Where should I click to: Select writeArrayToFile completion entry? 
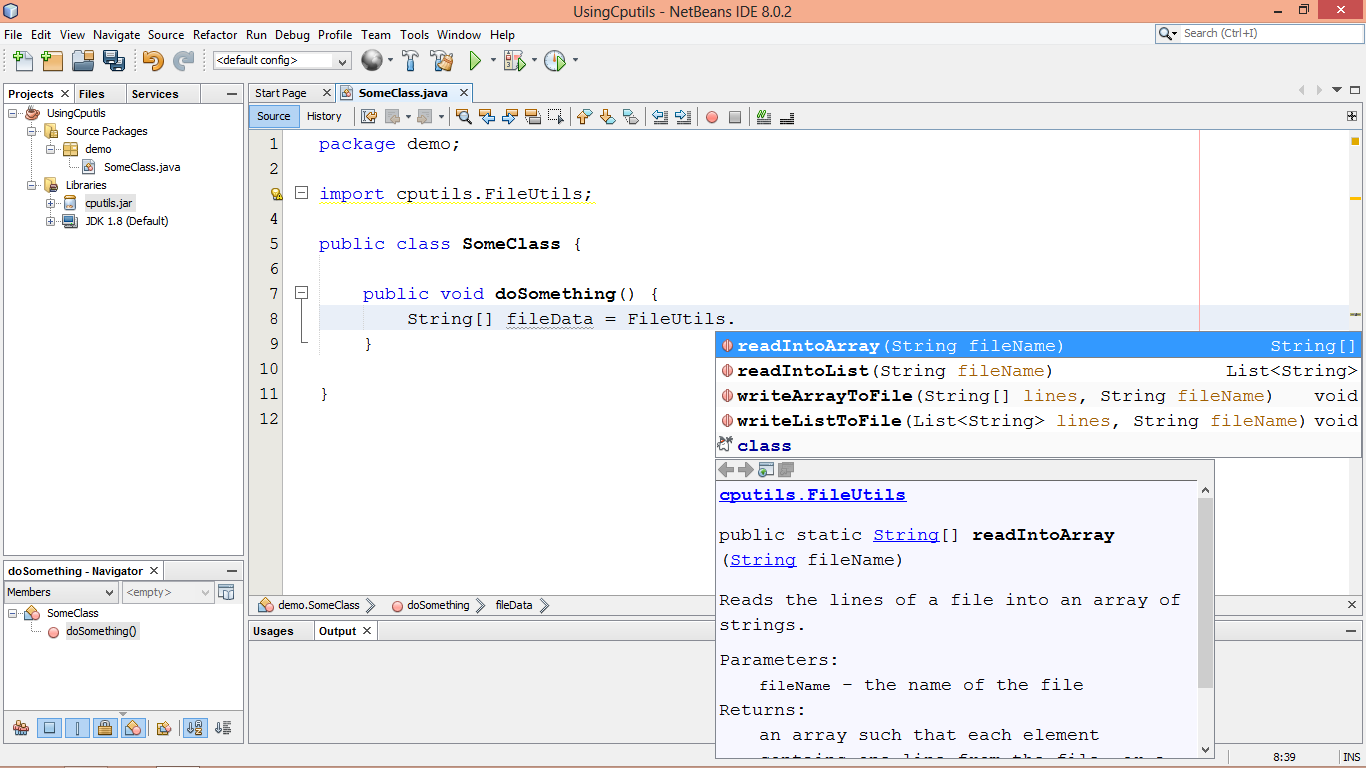[x=1038, y=396]
